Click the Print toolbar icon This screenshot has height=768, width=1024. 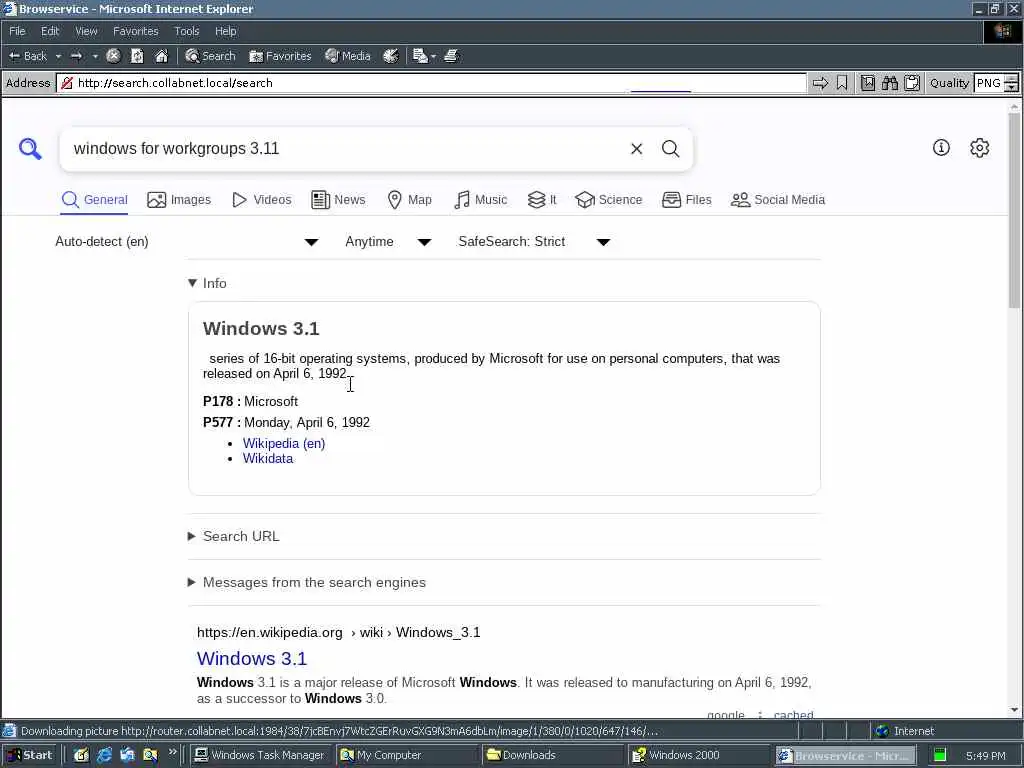click(x=451, y=56)
